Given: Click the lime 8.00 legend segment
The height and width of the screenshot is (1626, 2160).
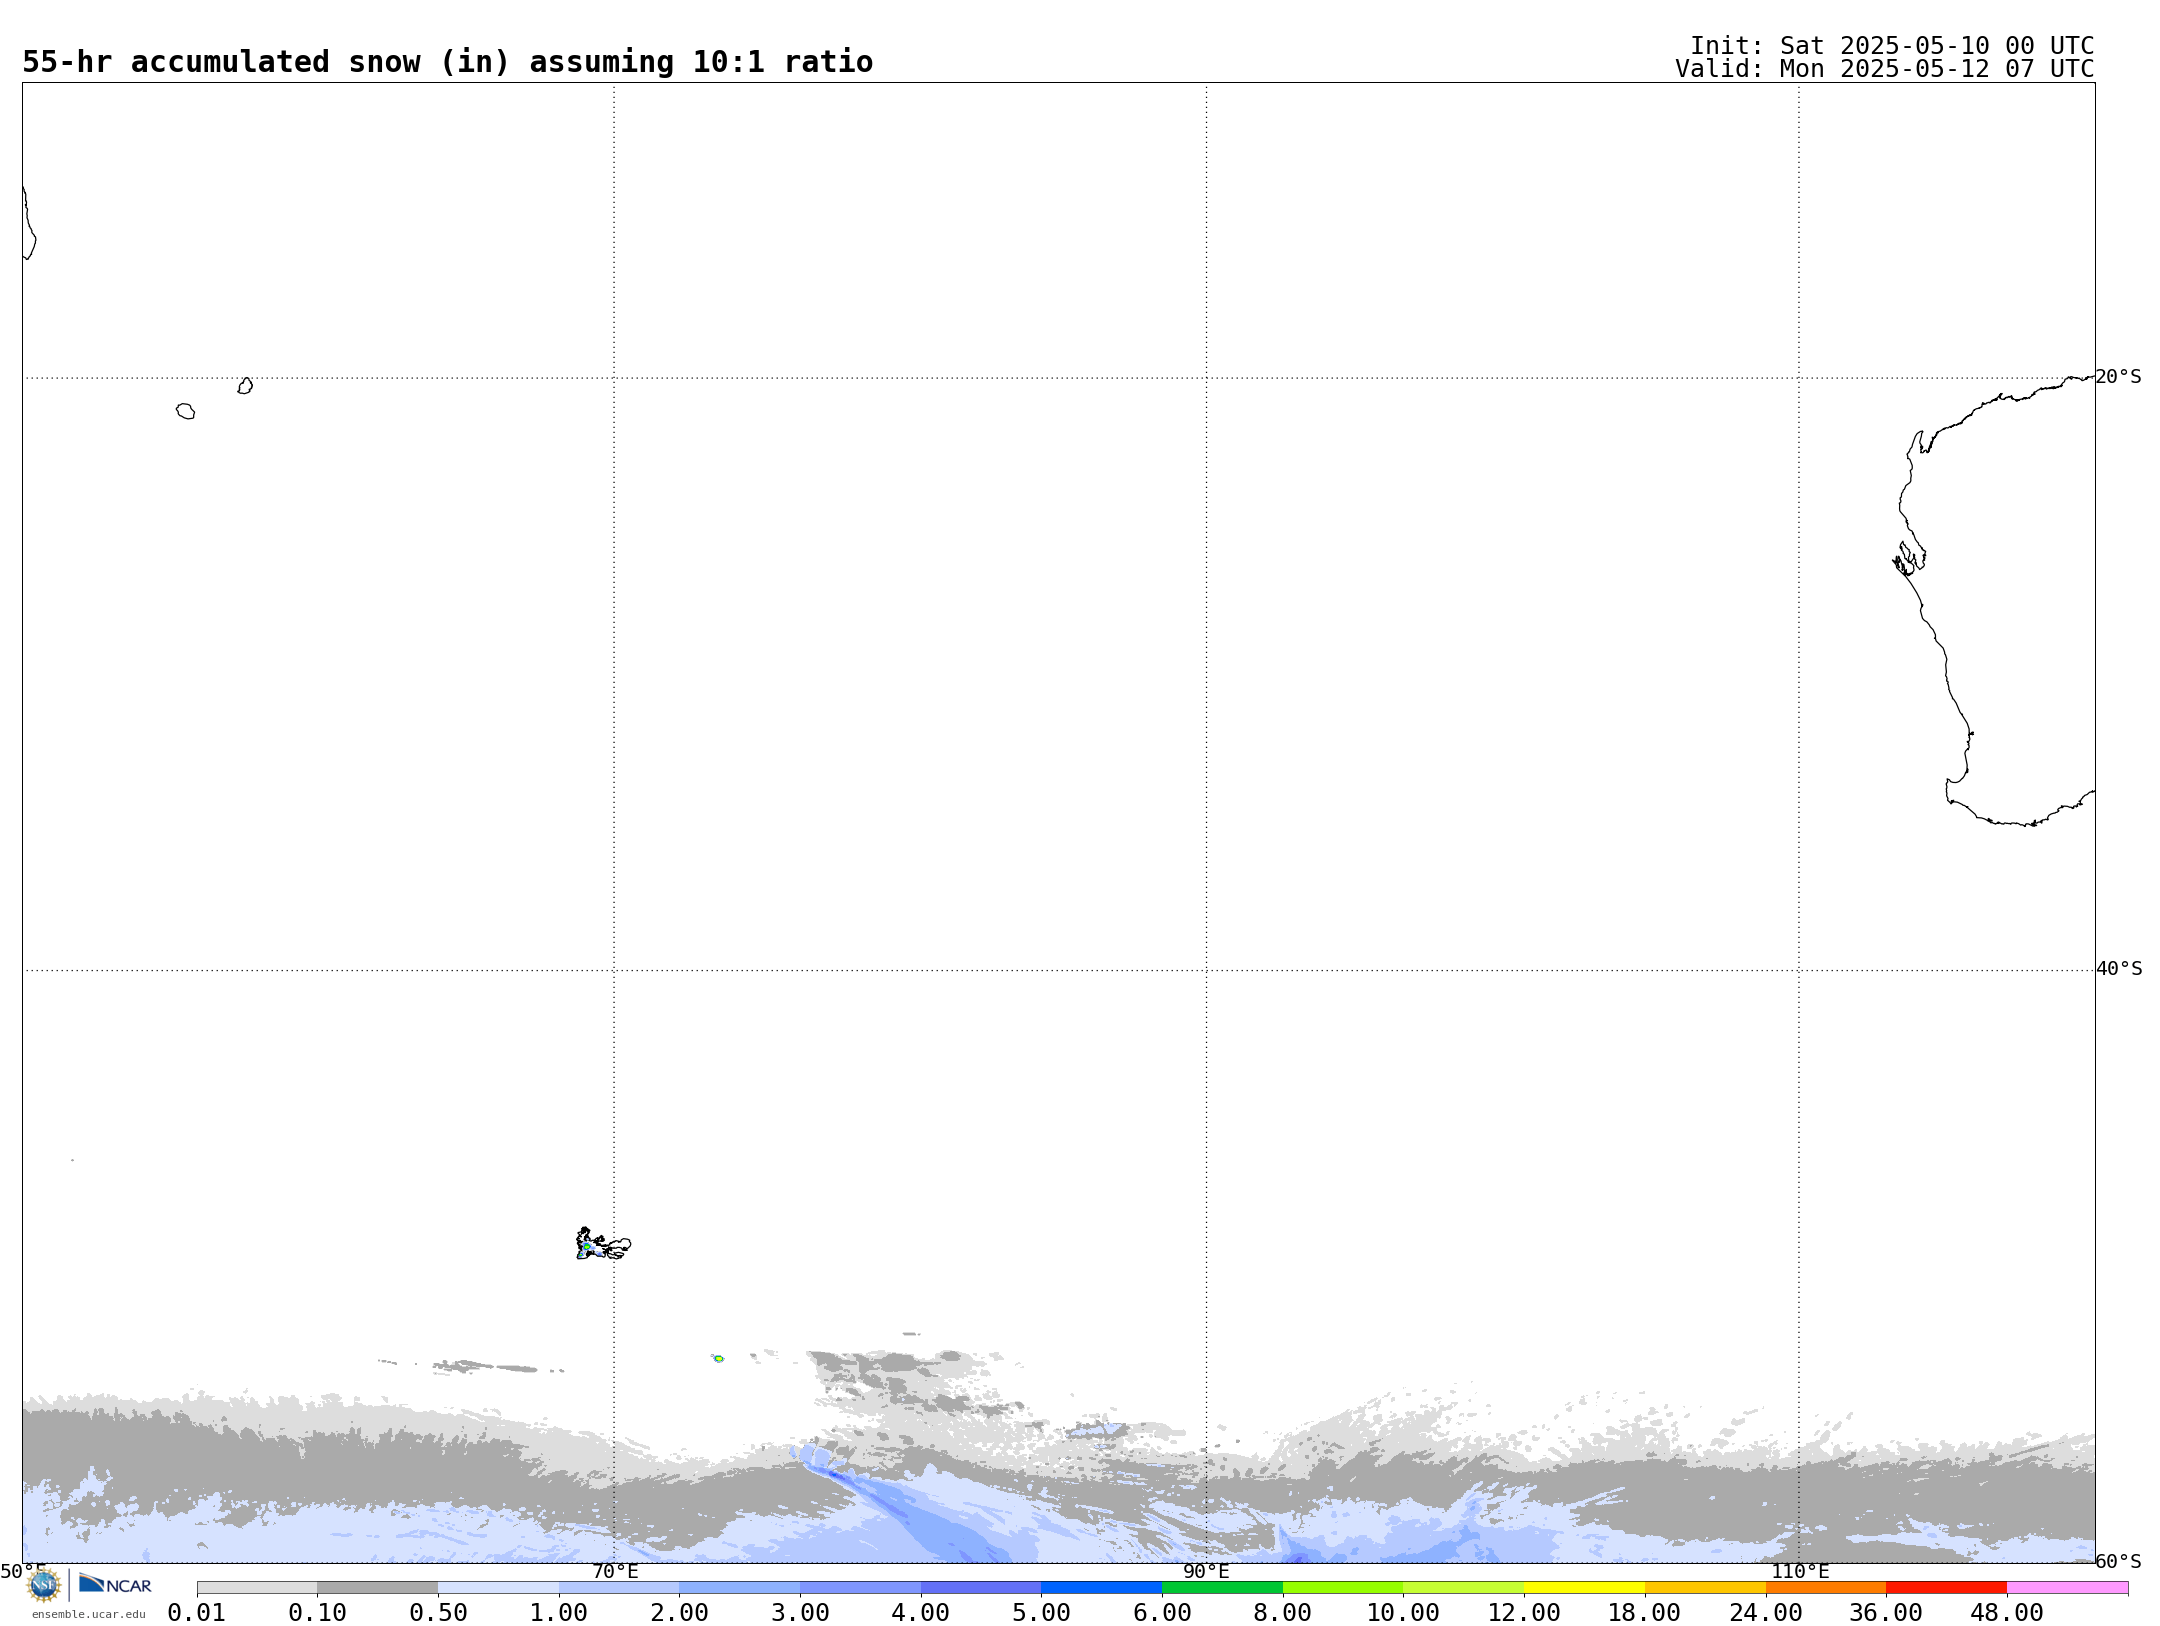Looking at the screenshot, I should tap(1343, 1588).
